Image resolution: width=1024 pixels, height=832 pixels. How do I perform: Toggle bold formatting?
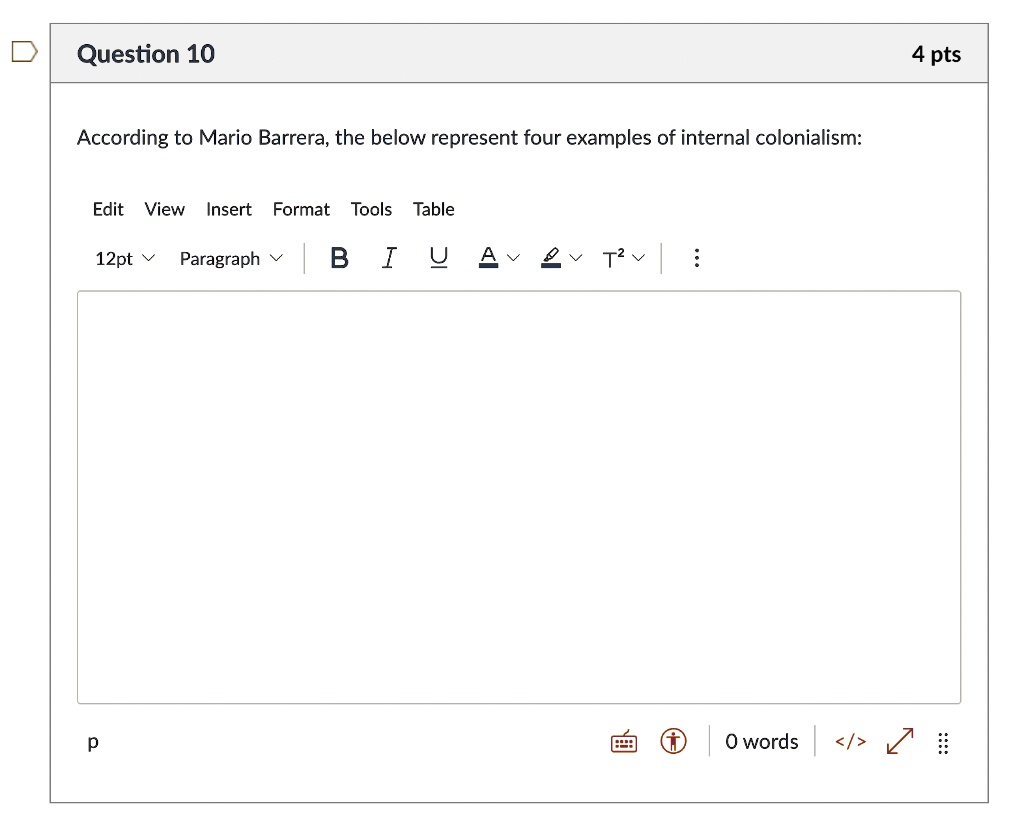pyautogui.click(x=339, y=257)
